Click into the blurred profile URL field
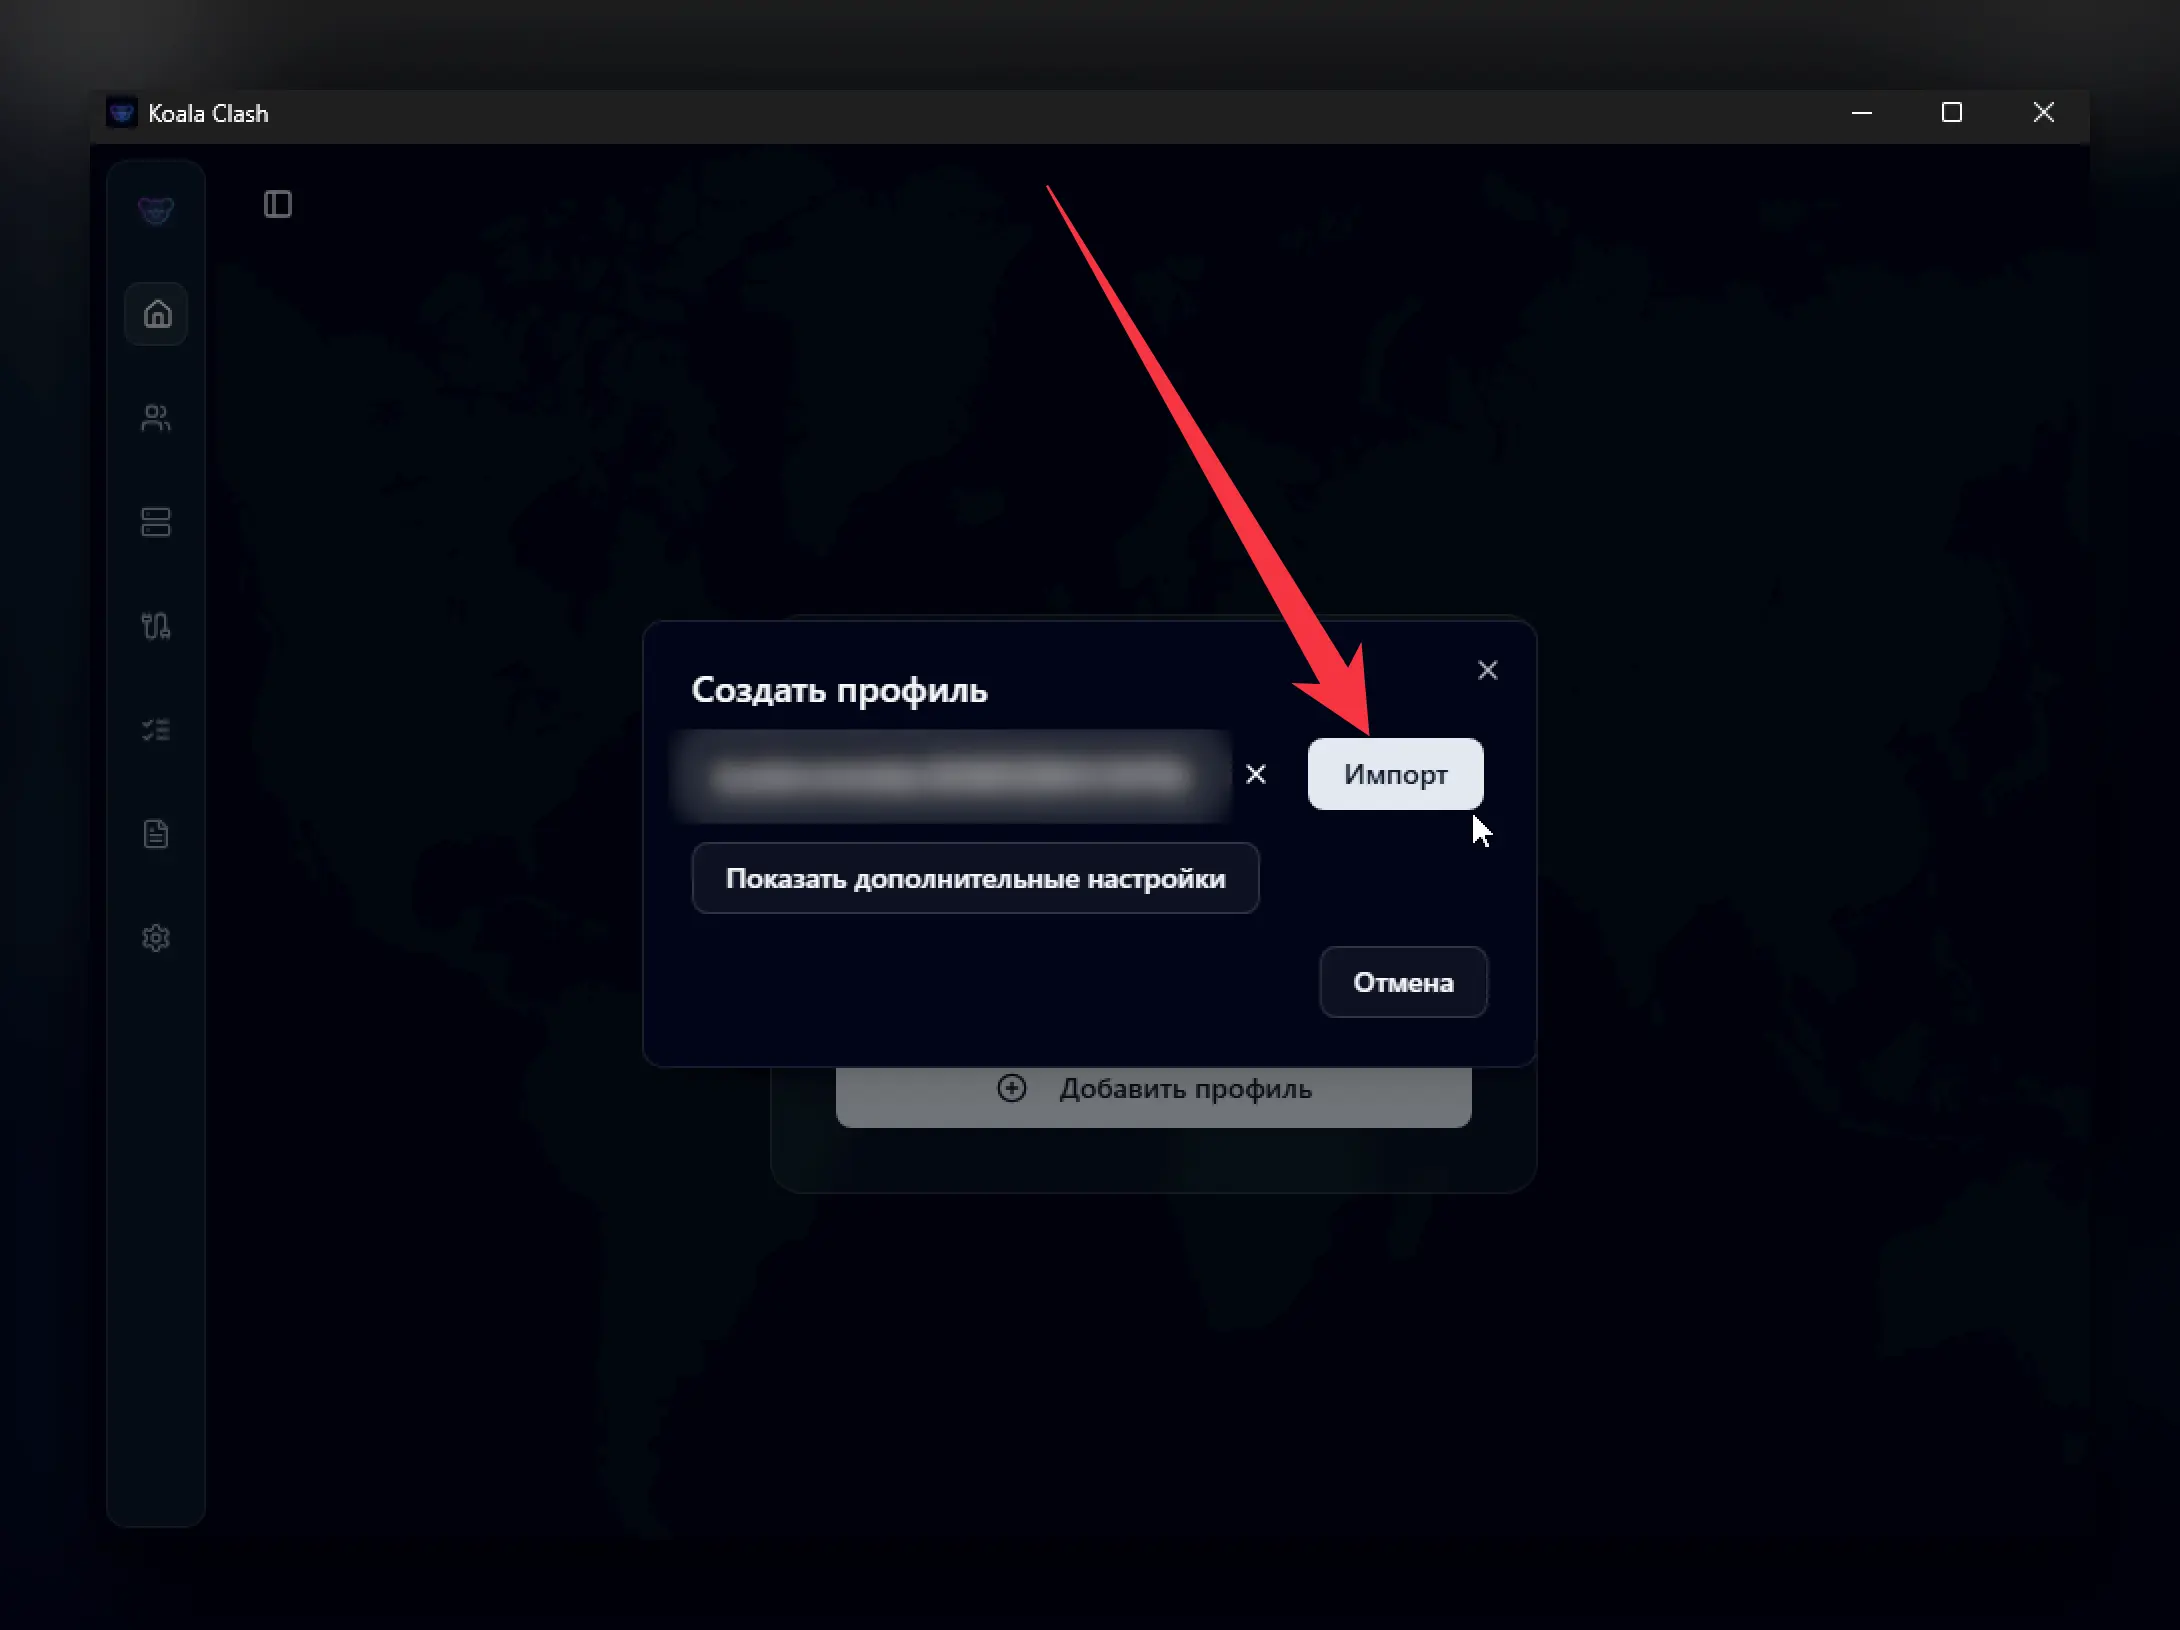 pyautogui.click(x=950, y=776)
